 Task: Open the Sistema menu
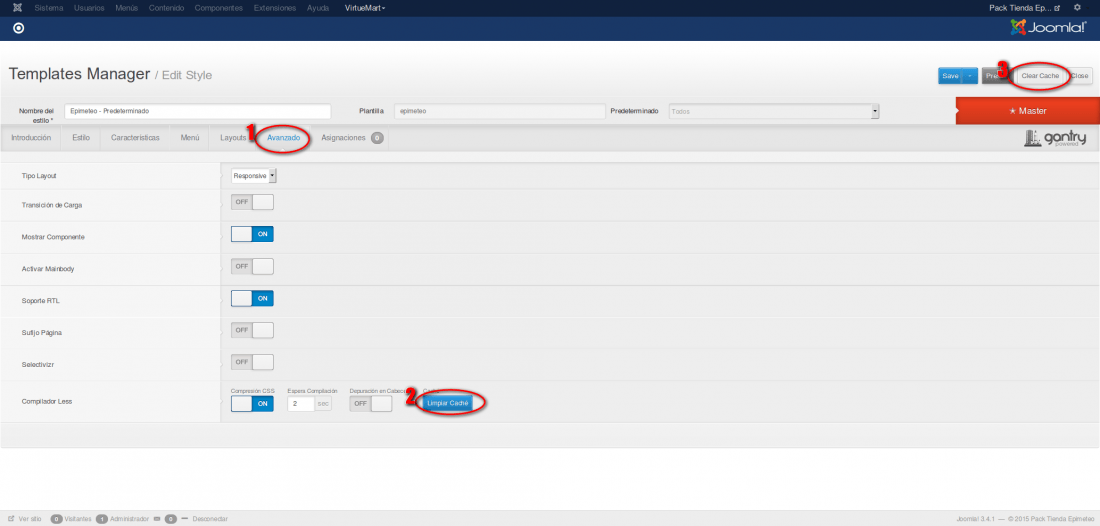coord(49,8)
